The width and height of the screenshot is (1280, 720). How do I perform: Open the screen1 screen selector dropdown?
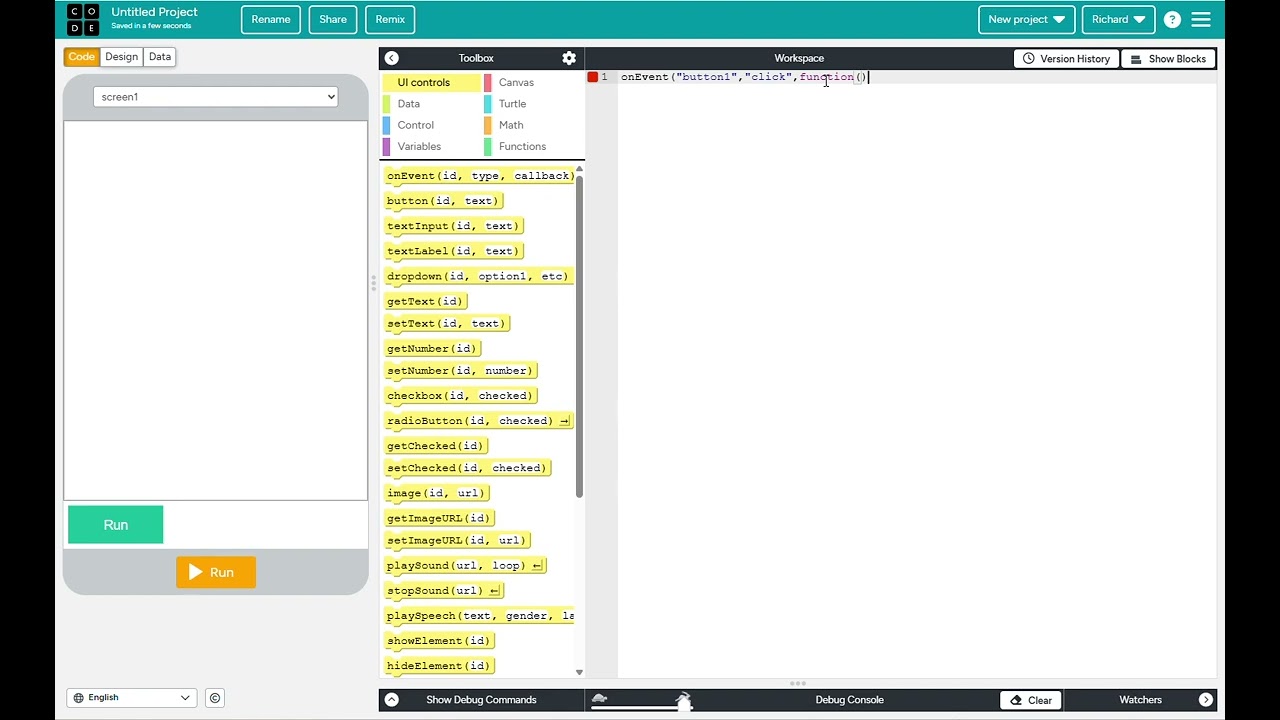[x=216, y=97]
